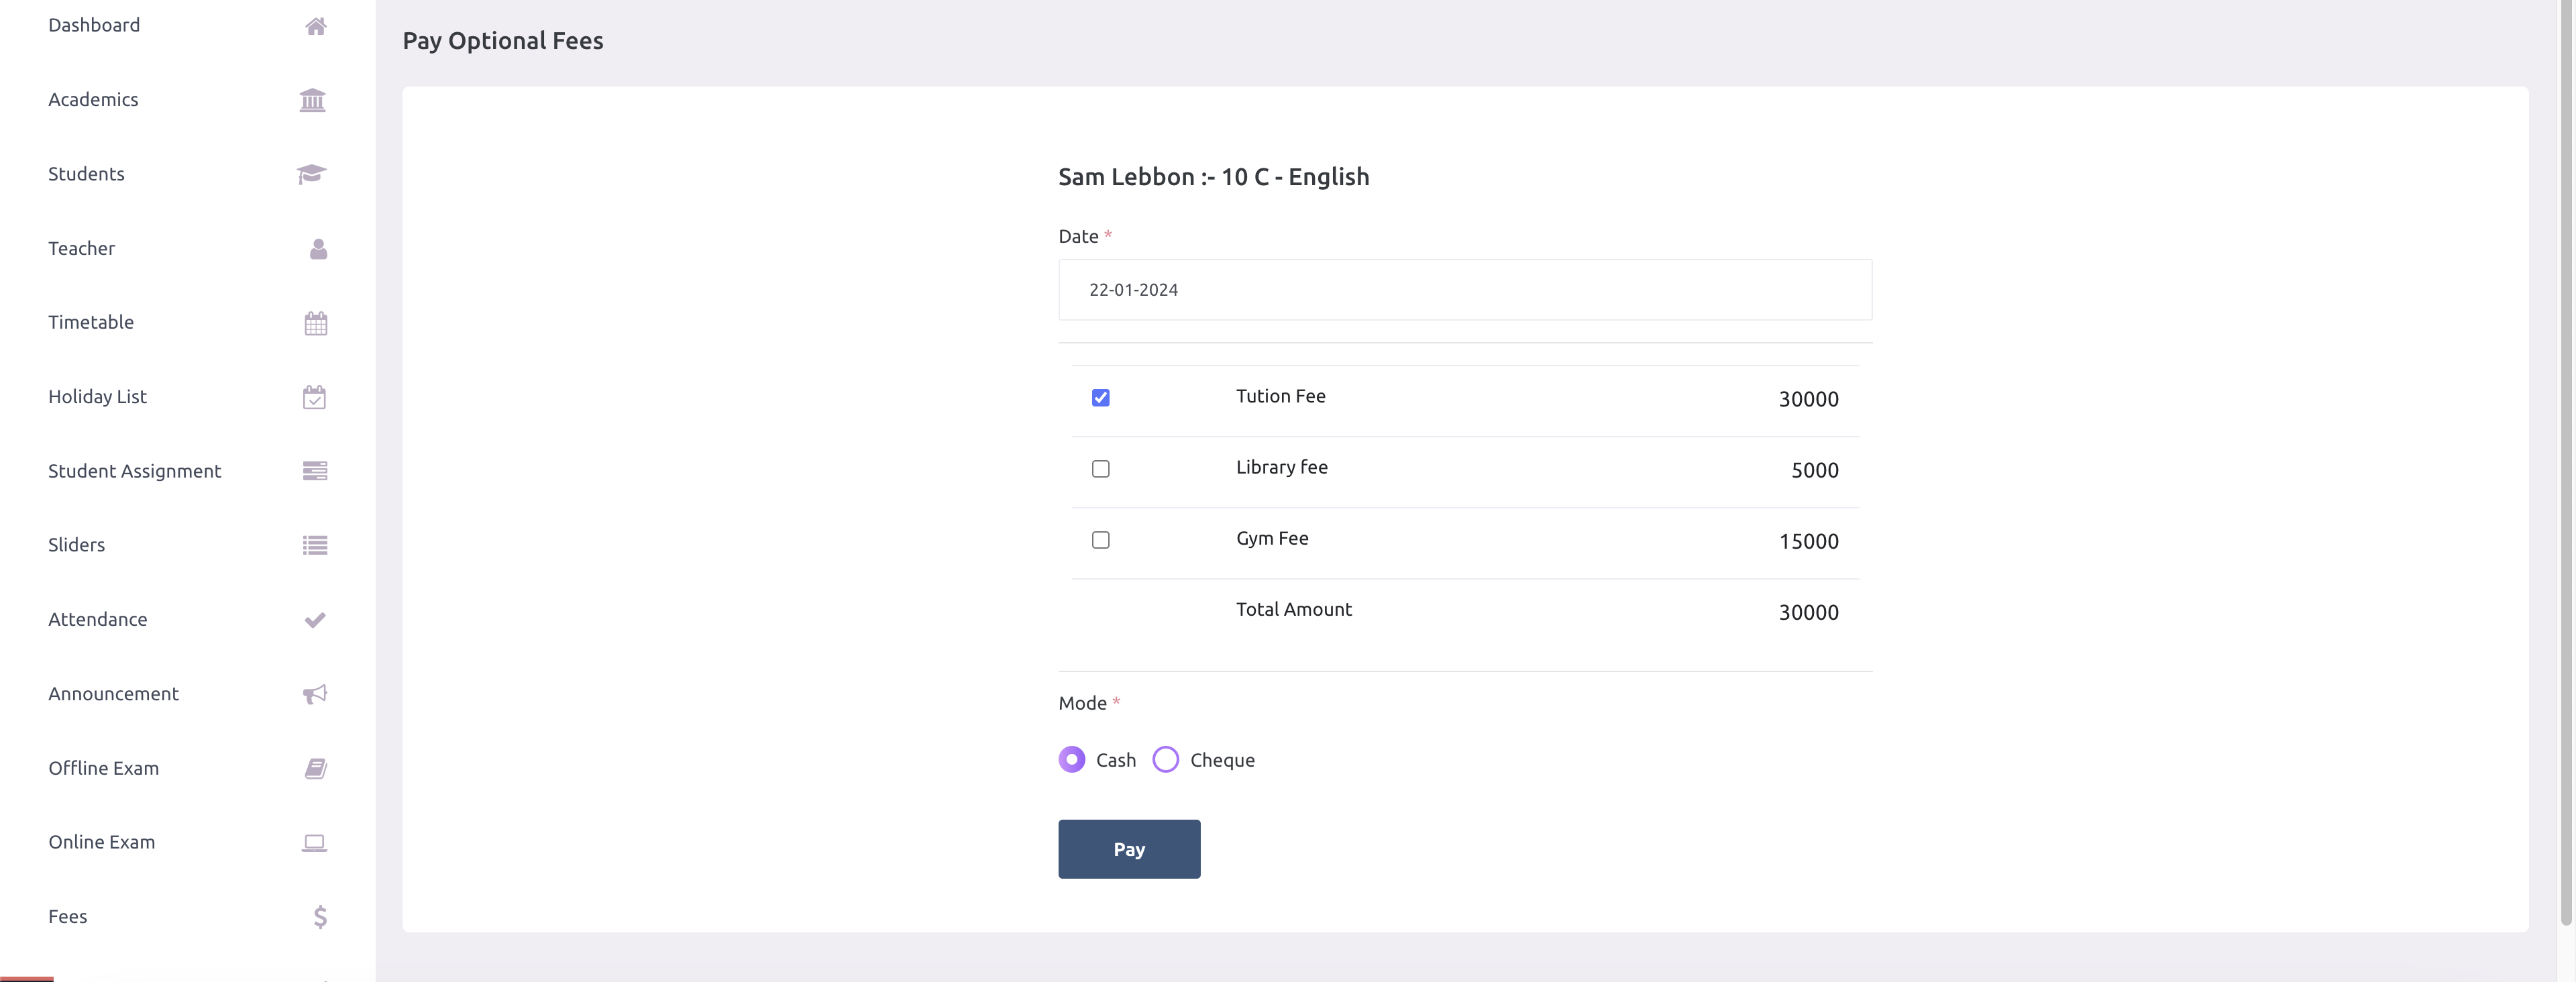
Task: Check the Gym Fee checkbox
Action: [1101, 540]
